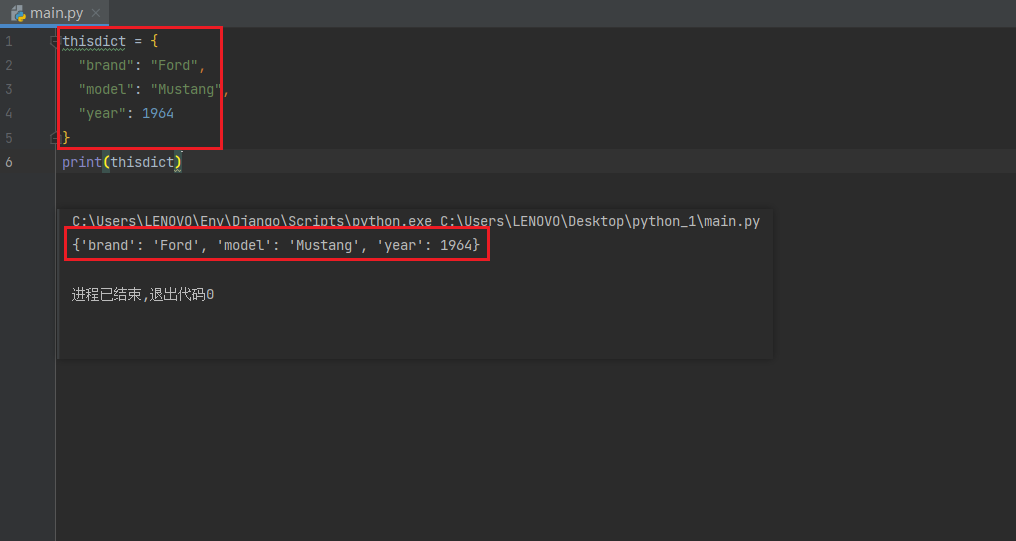Viewport: 1016px width, 541px height.
Task: Click line number 6 in the gutter
Action: click(8, 162)
